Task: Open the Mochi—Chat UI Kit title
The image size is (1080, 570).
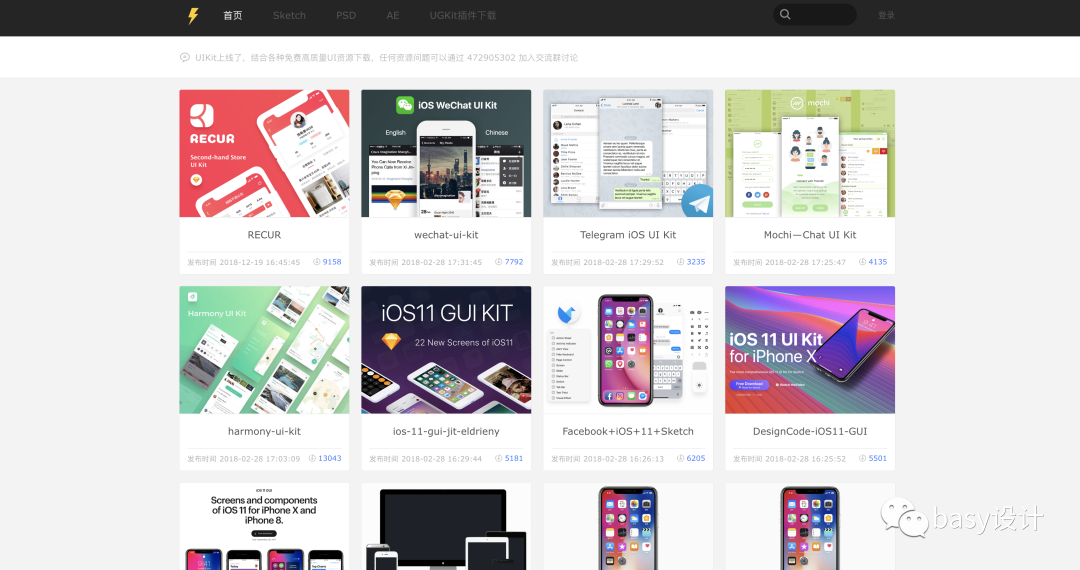Action: 810,235
